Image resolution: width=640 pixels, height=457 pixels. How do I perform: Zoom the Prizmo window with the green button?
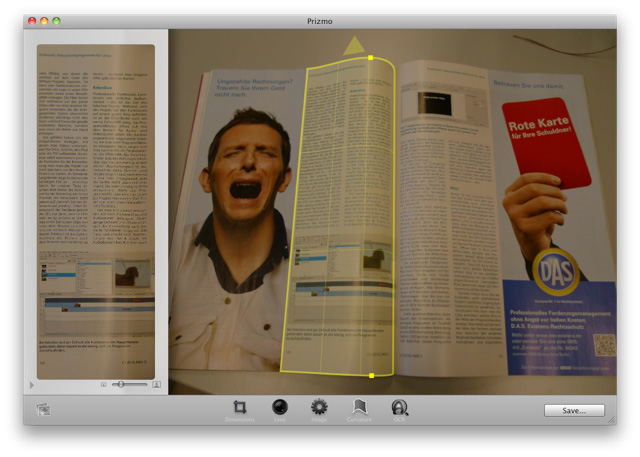click(56, 21)
